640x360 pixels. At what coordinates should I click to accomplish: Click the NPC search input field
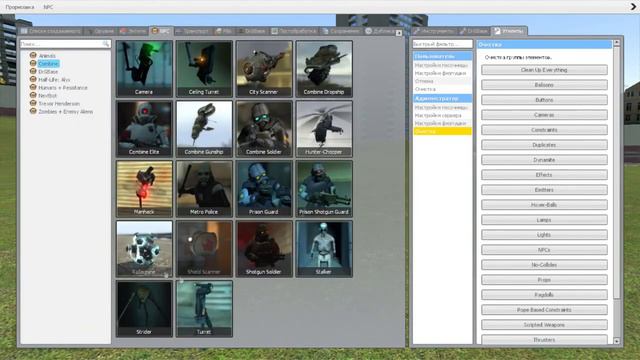click(65, 44)
